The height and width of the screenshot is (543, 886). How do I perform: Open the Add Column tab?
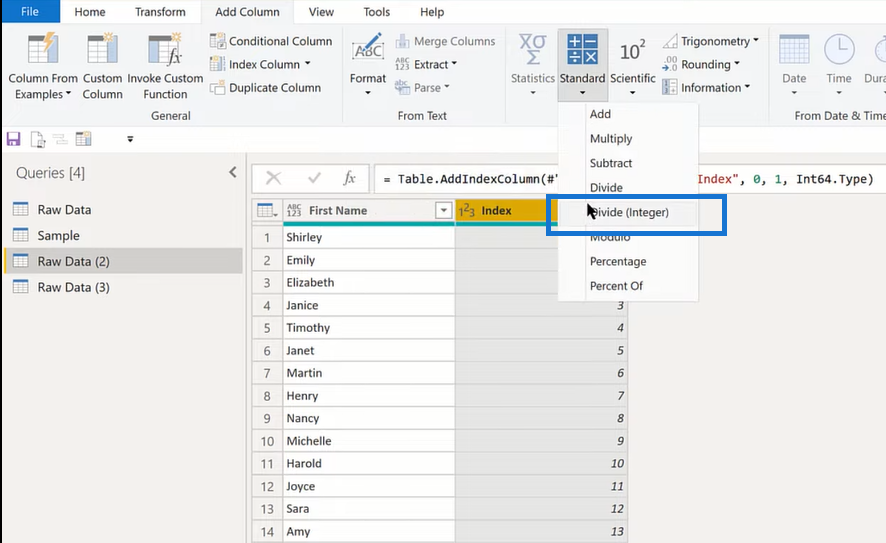pyautogui.click(x=247, y=12)
